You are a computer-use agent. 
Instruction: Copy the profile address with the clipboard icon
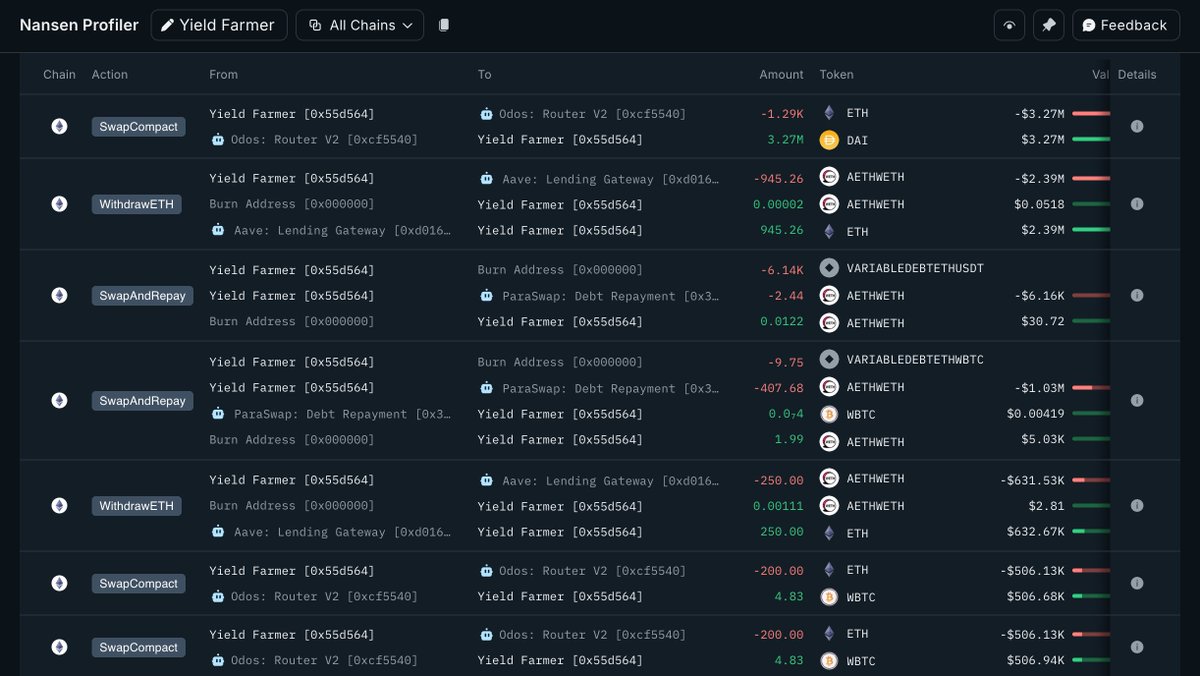point(444,25)
